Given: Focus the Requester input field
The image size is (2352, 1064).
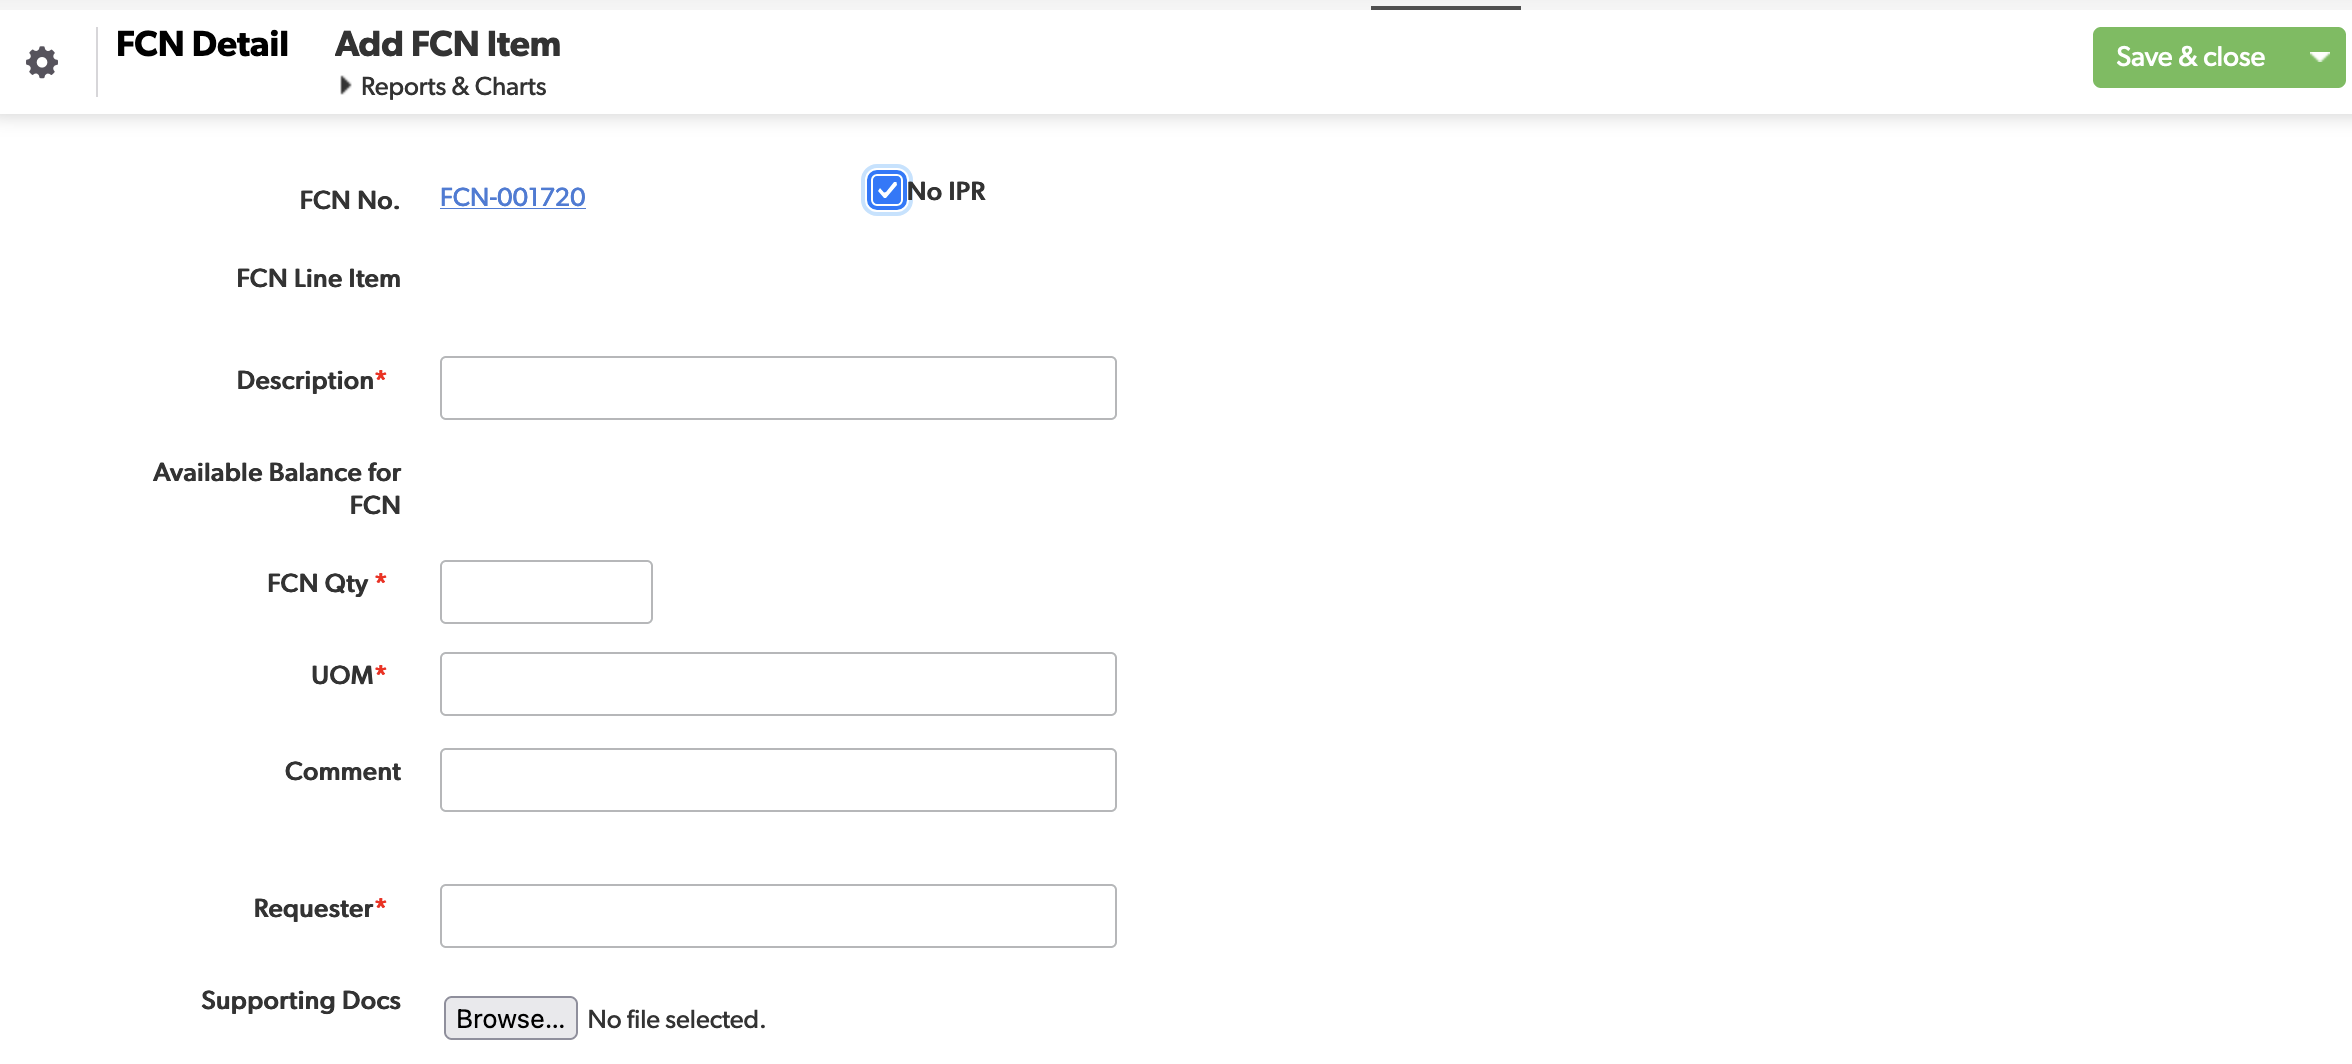Looking at the screenshot, I should (x=778, y=916).
